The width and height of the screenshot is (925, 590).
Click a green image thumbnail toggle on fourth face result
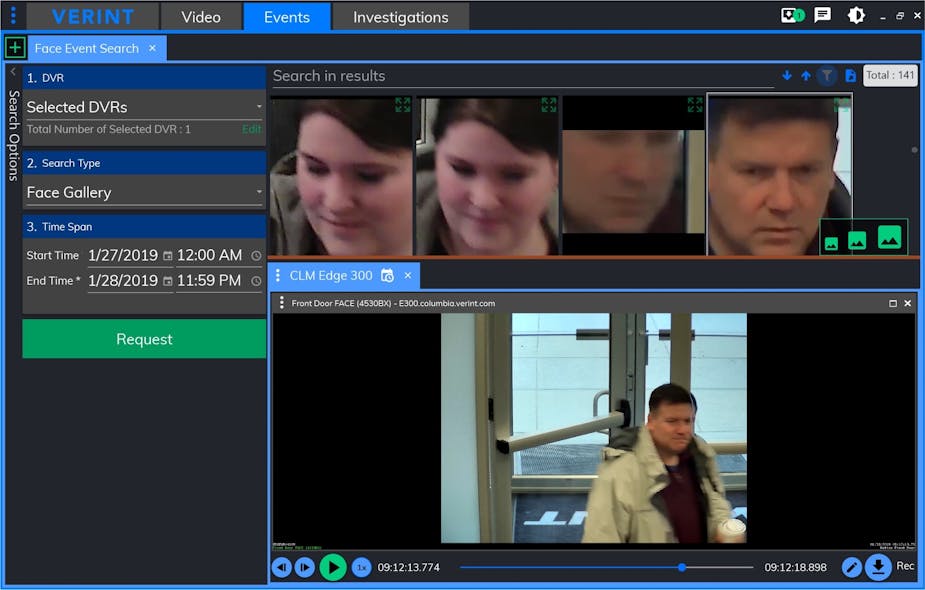(888, 238)
